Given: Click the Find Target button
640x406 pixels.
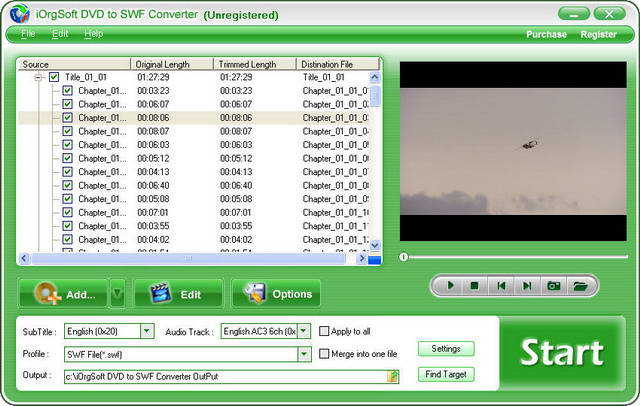Looking at the screenshot, I should (x=446, y=374).
